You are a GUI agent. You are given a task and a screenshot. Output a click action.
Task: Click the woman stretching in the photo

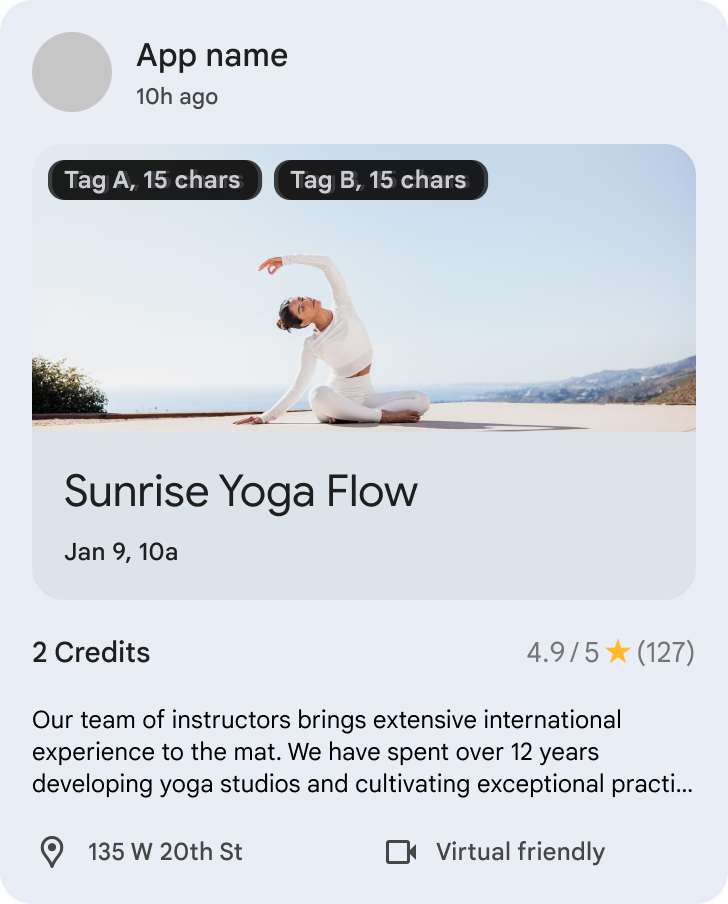336,350
